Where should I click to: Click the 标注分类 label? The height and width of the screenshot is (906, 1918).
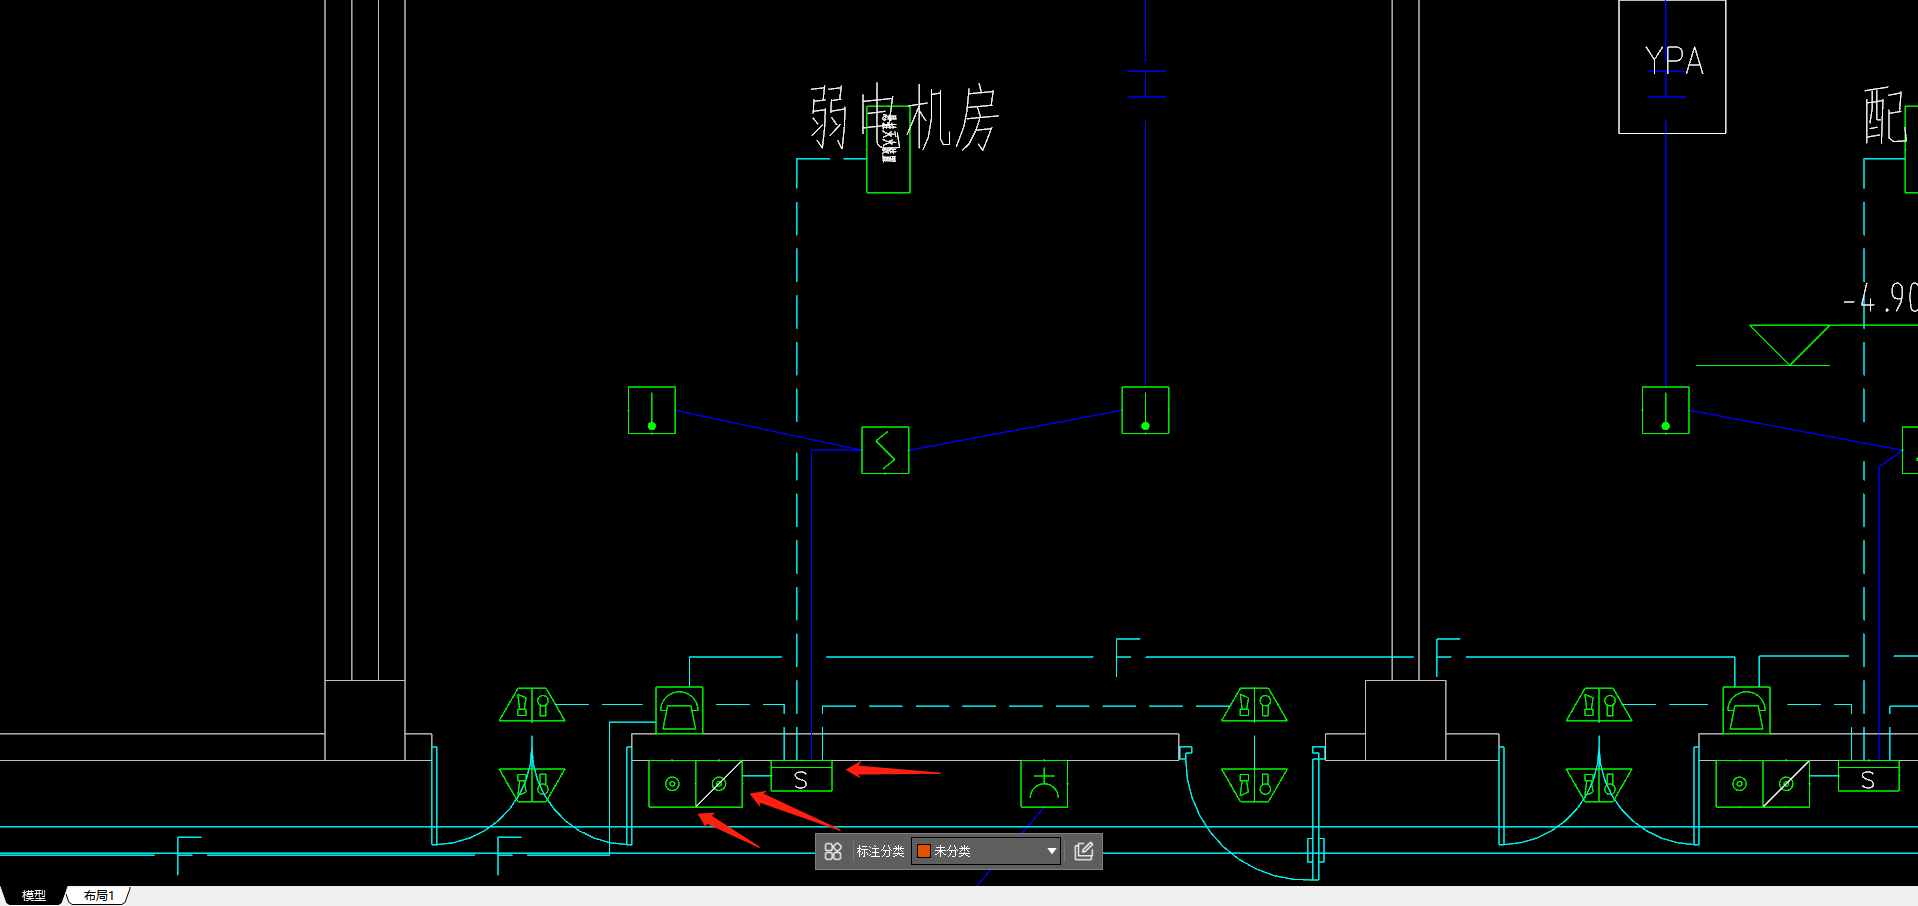point(880,851)
